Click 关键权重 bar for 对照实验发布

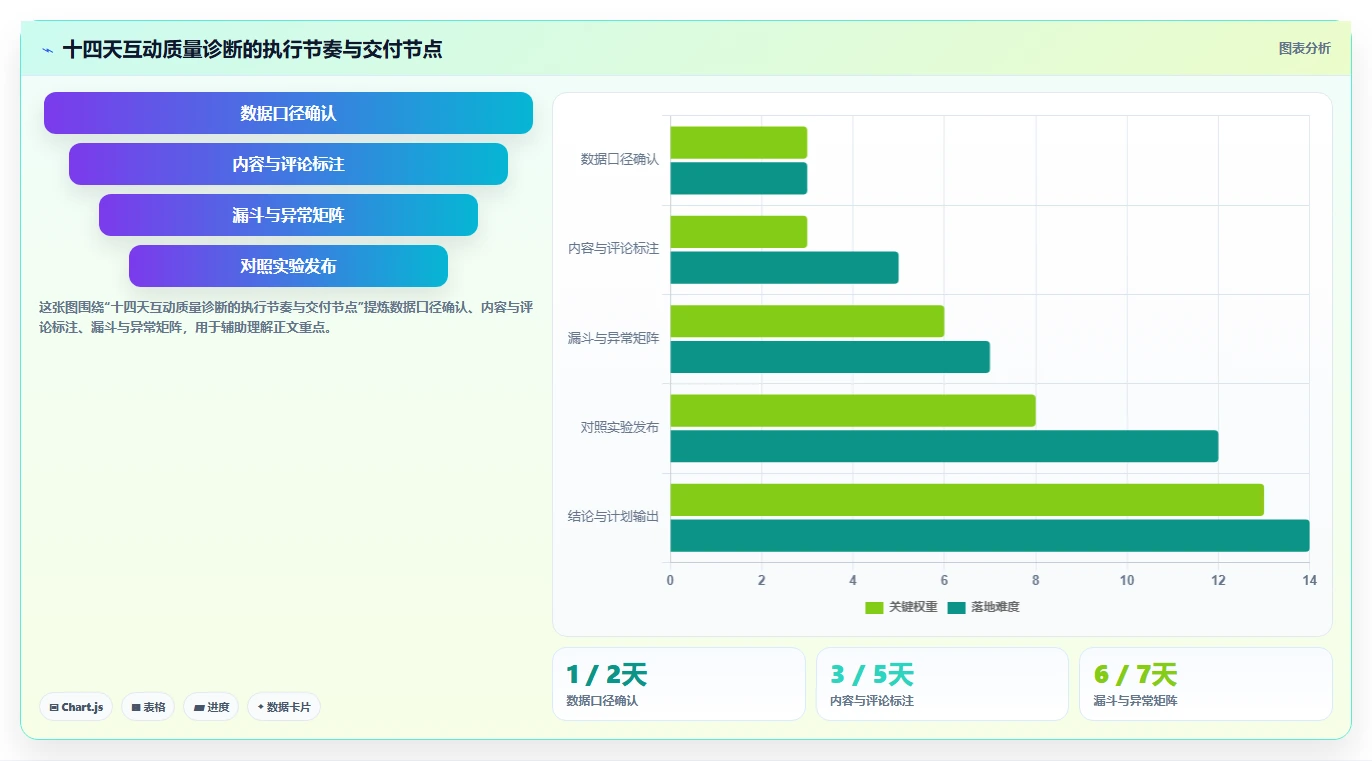click(853, 410)
